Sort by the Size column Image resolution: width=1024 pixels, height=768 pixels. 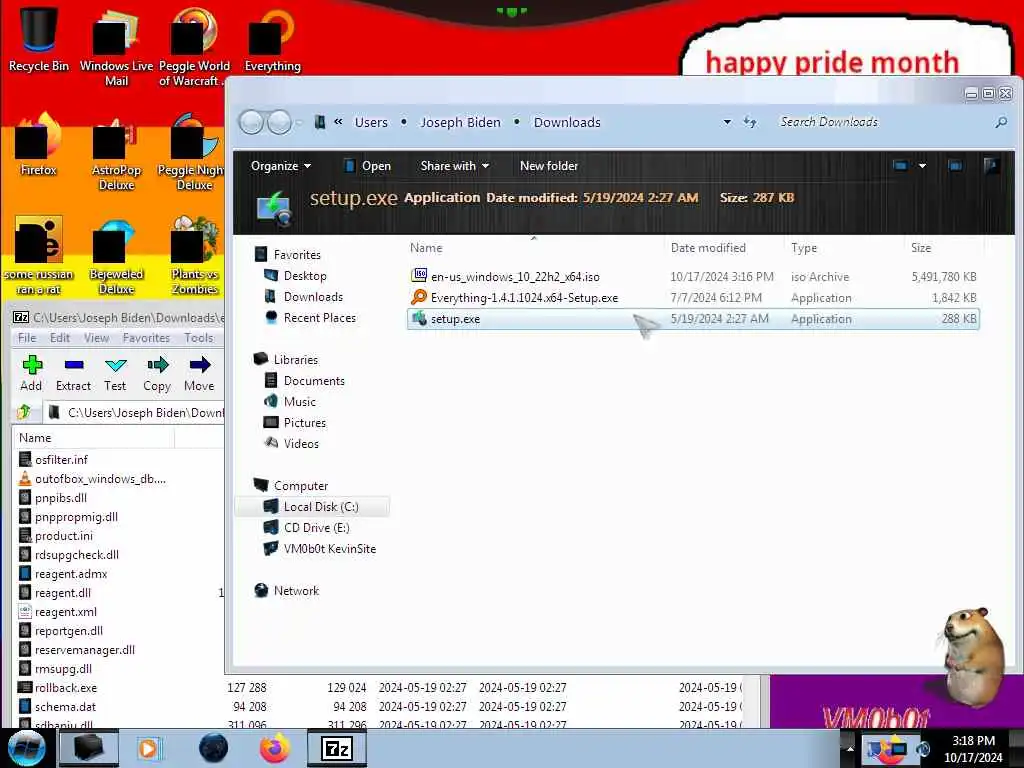[x=921, y=248]
